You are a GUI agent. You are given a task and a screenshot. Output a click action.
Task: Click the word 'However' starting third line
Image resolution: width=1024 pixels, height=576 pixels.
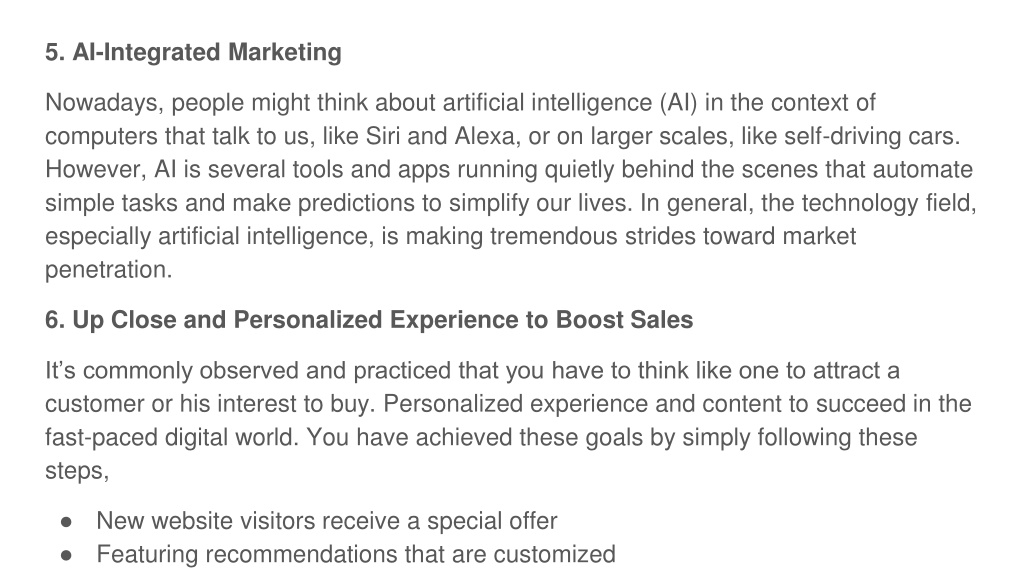pyautogui.click(x=93, y=169)
